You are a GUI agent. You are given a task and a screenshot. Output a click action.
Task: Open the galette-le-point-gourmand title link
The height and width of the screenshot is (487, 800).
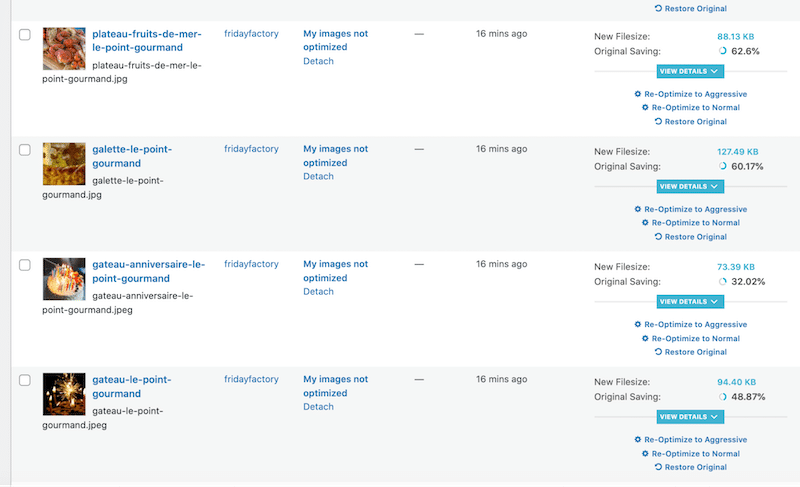pyautogui.click(x=132, y=156)
